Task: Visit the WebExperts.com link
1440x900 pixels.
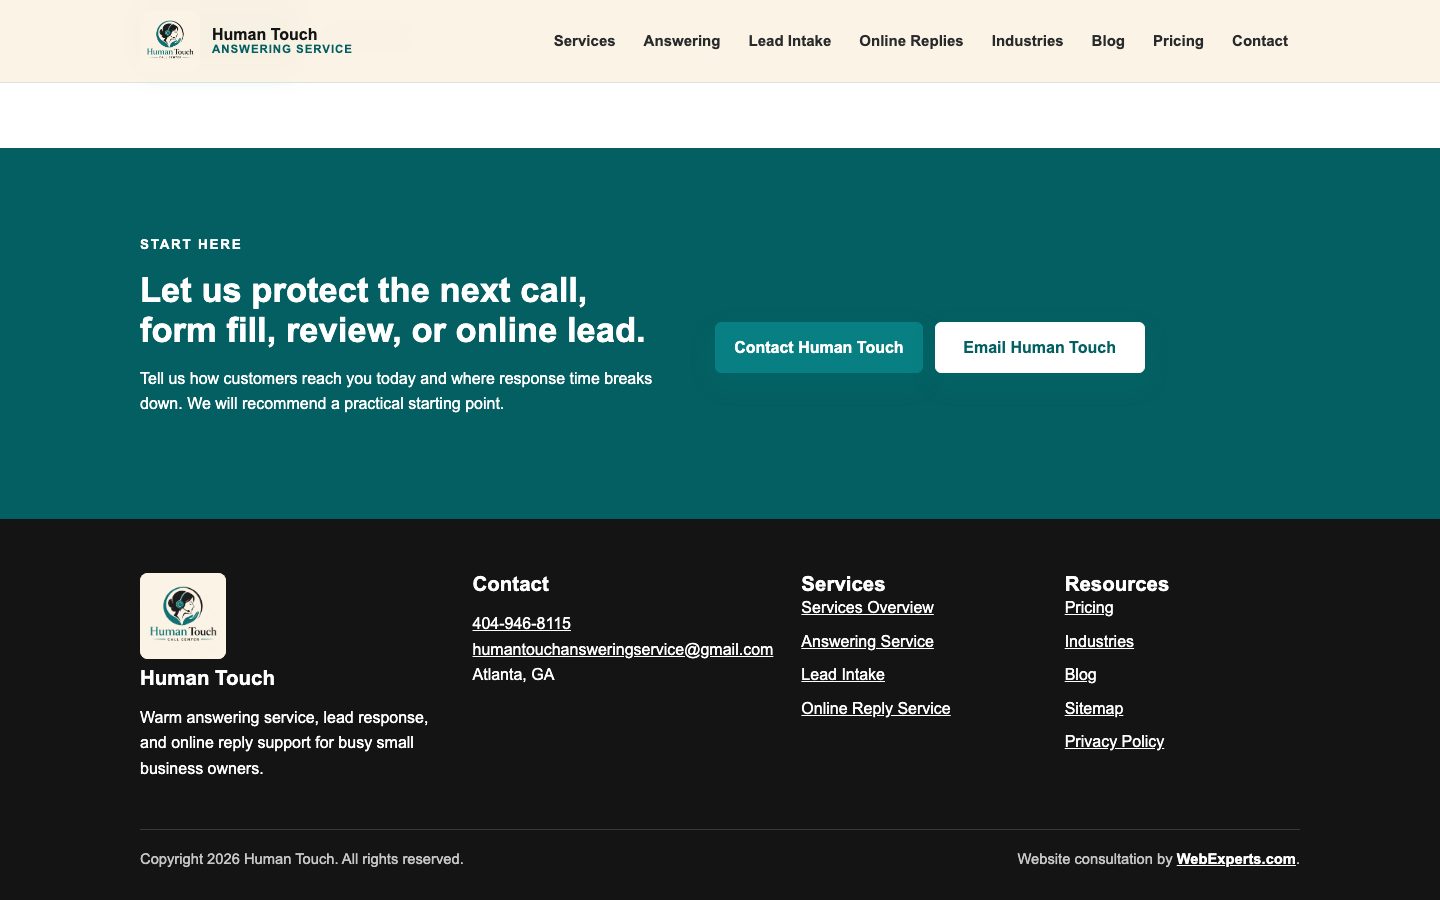Action: pos(1236,859)
